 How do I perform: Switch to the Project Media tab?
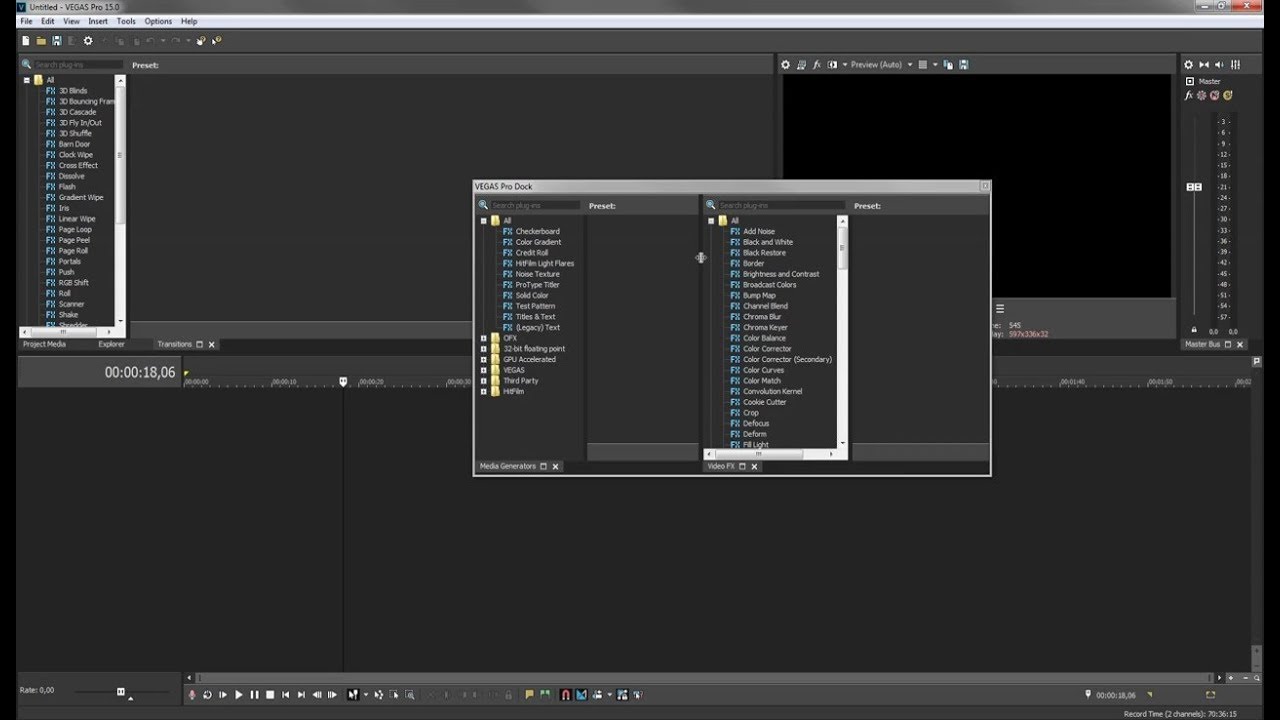[44, 344]
